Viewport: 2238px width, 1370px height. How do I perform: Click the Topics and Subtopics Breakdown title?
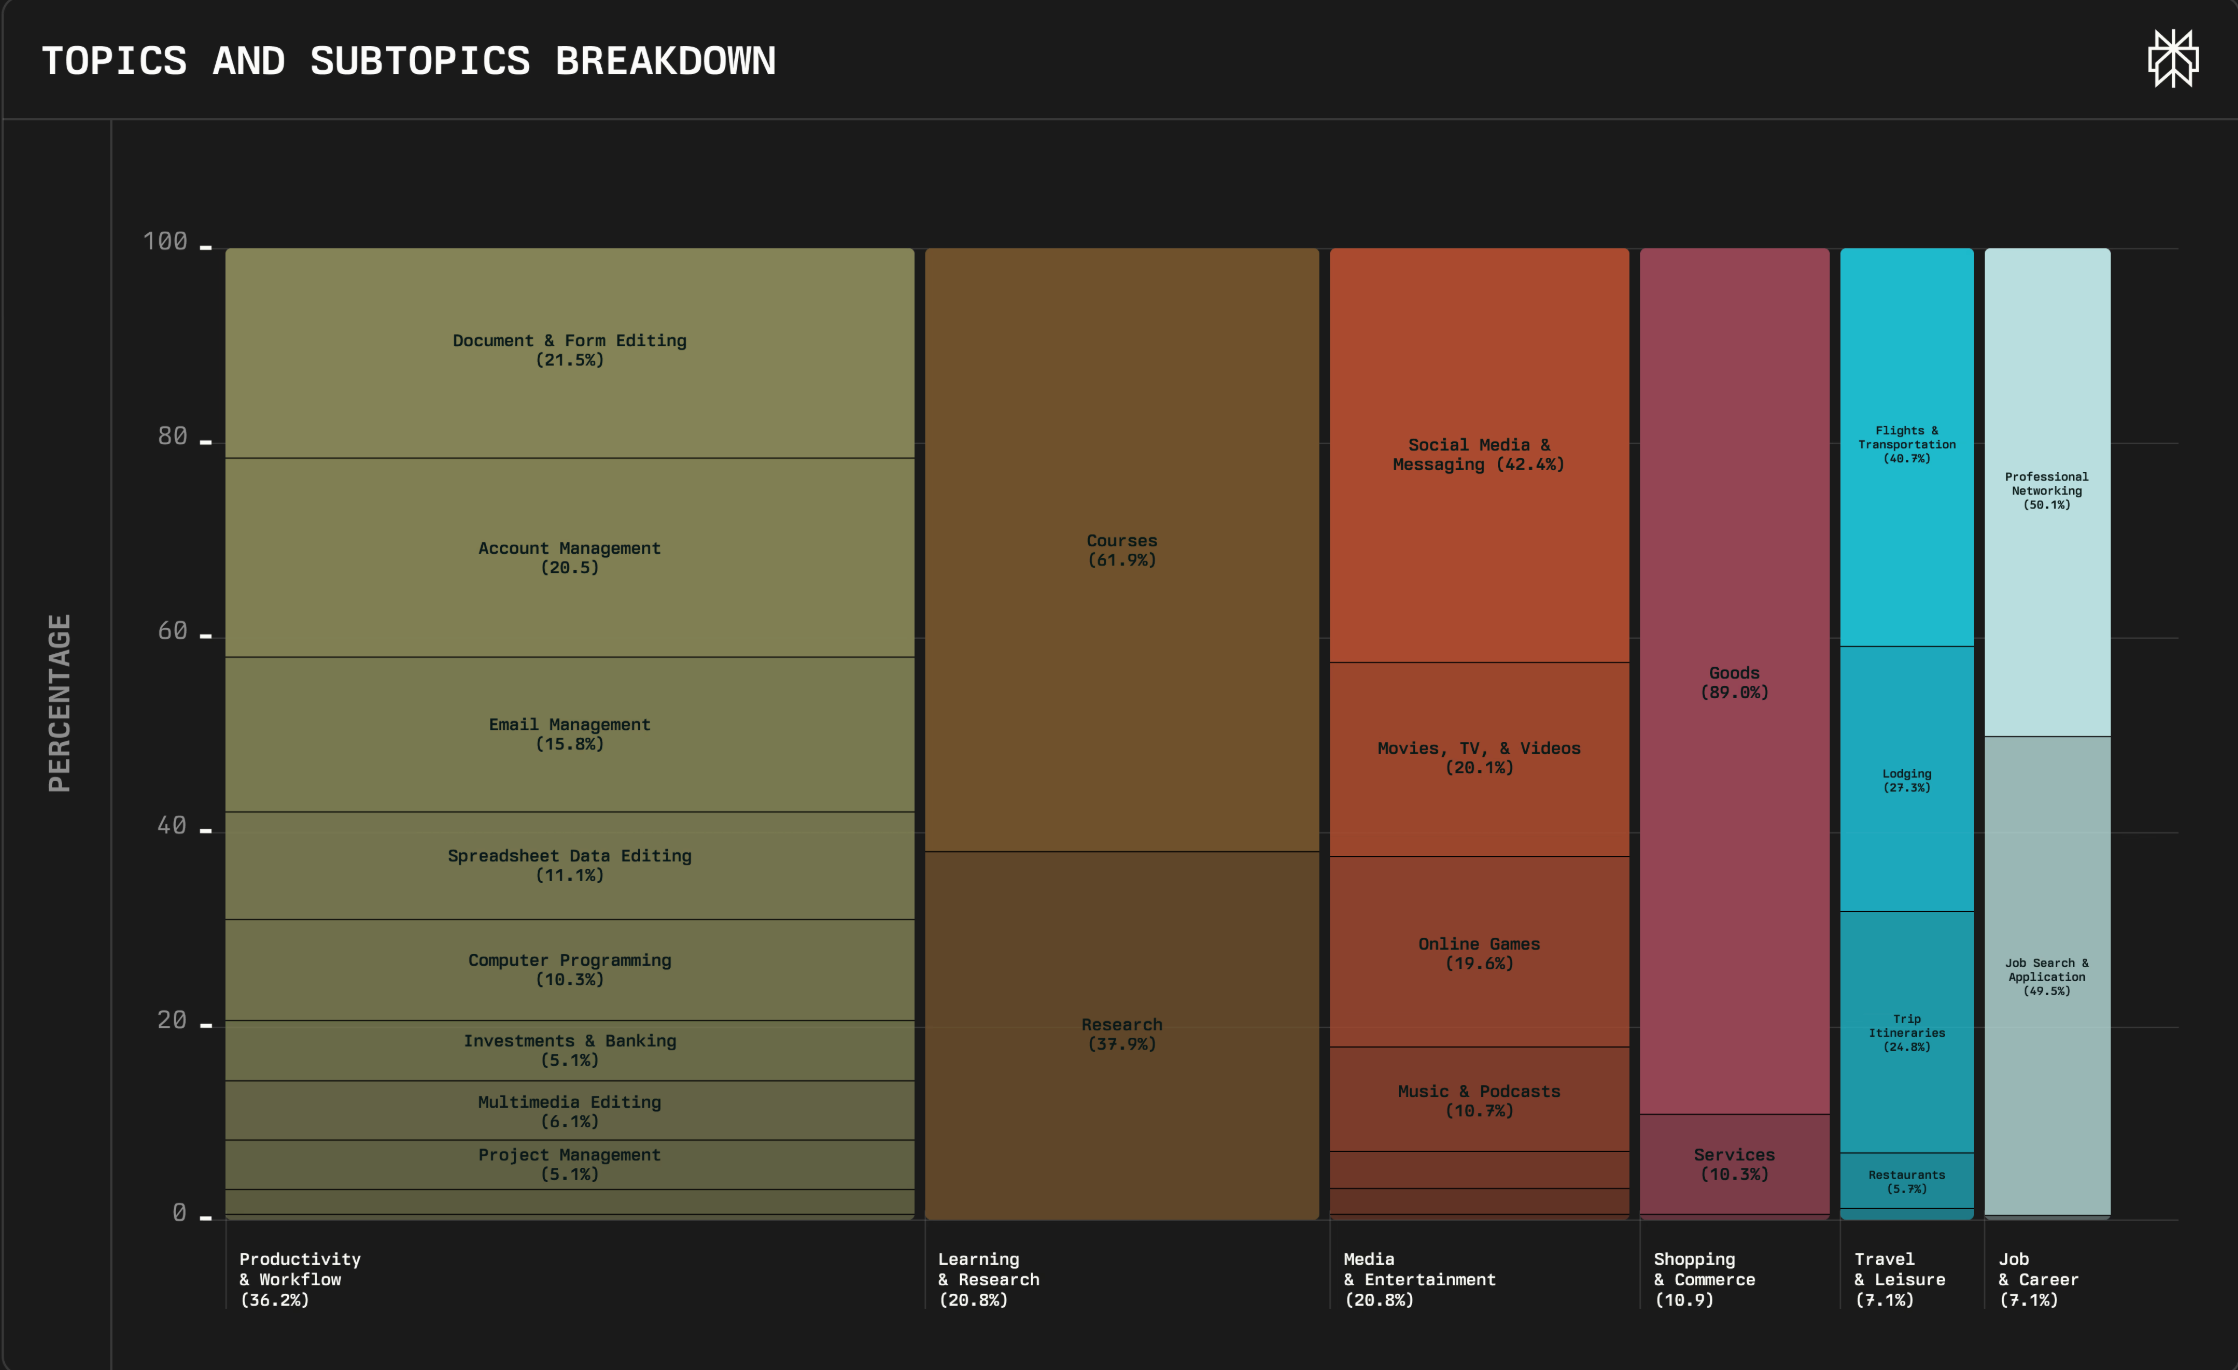[x=408, y=61]
